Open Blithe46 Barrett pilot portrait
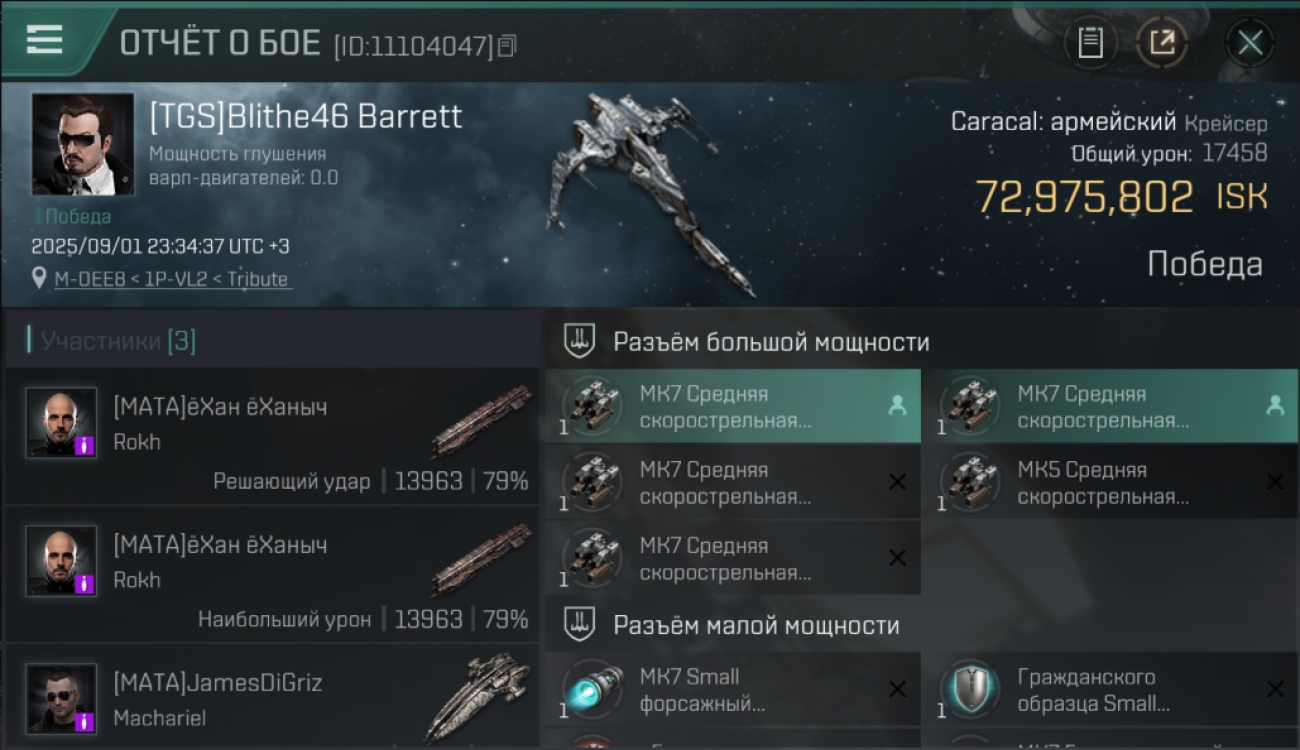1300x750 pixels. tap(82, 144)
